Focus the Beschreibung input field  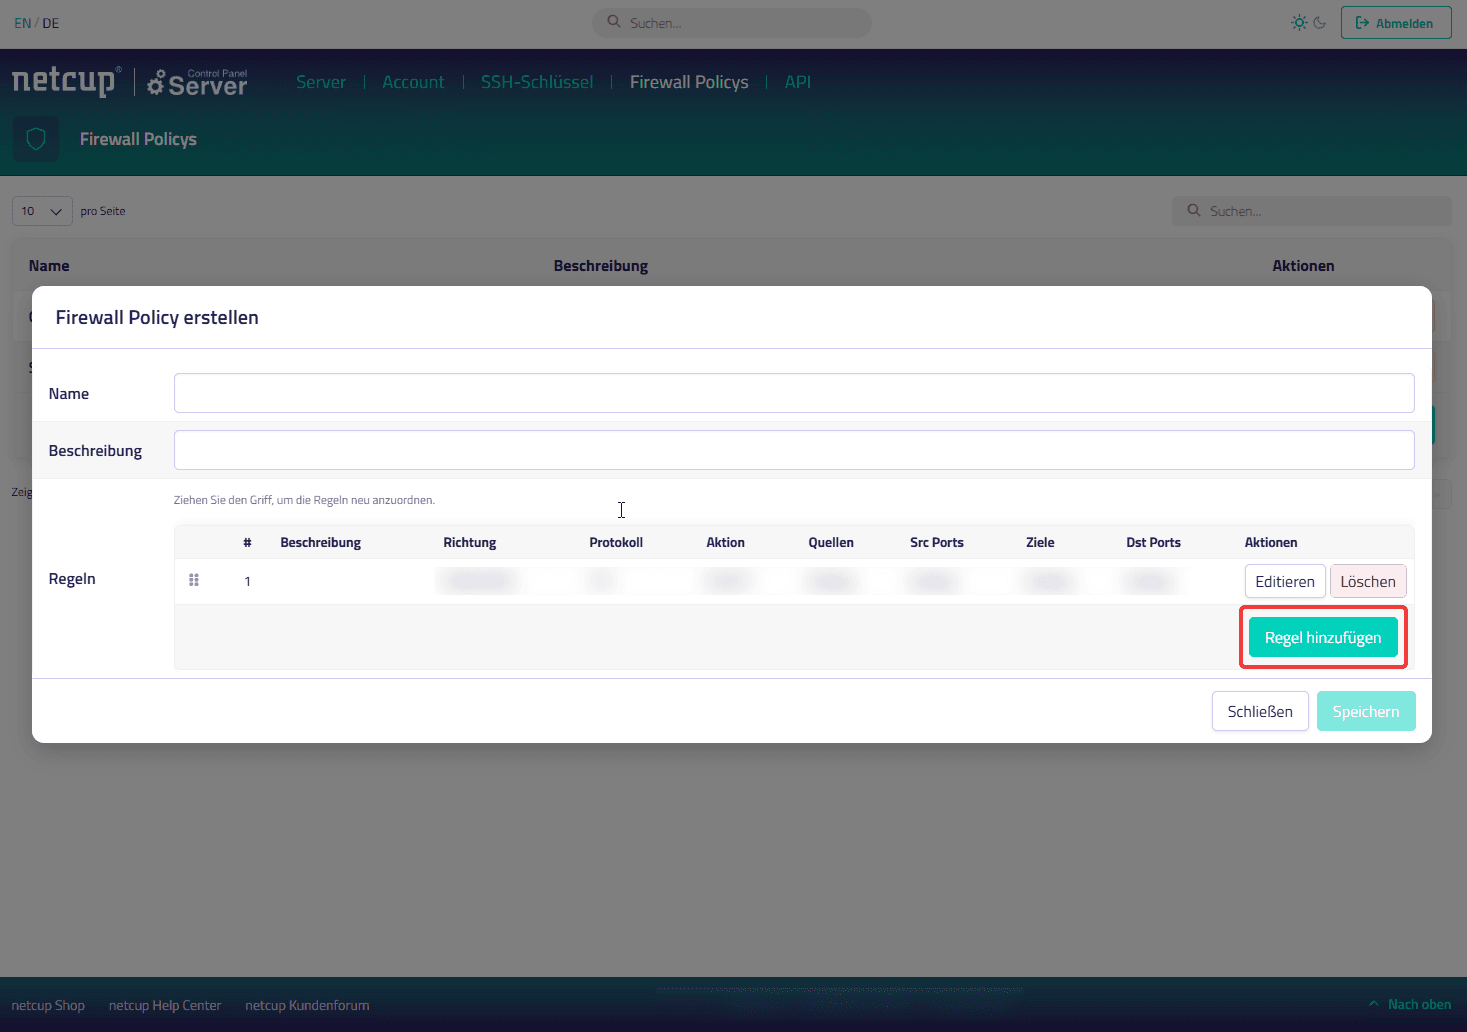coord(794,450)
